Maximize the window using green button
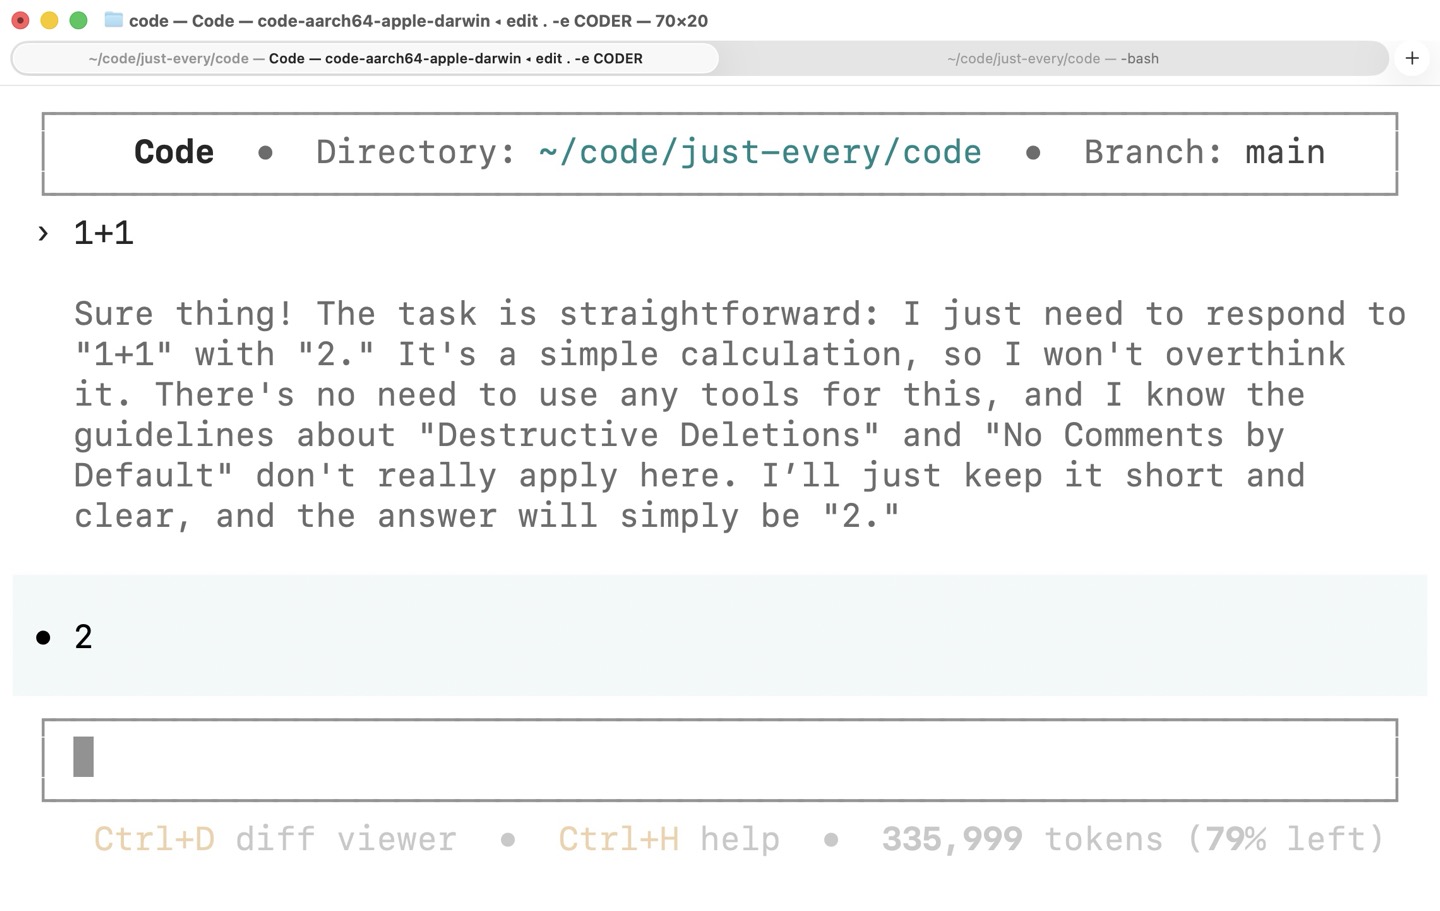Viewport: 1440px width, 911px height. pyautogui.click(x=78, y=20)
